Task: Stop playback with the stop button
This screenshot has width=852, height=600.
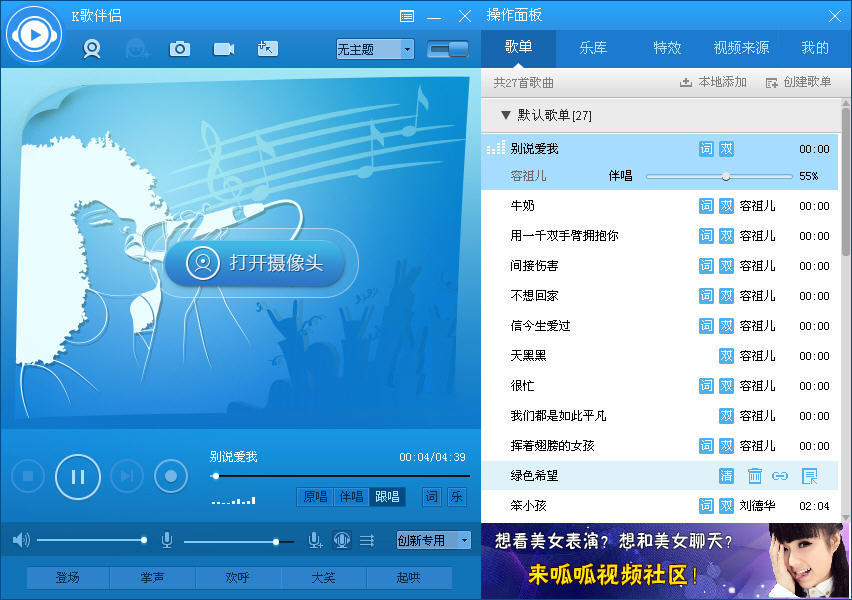Action: pos(28,476)
